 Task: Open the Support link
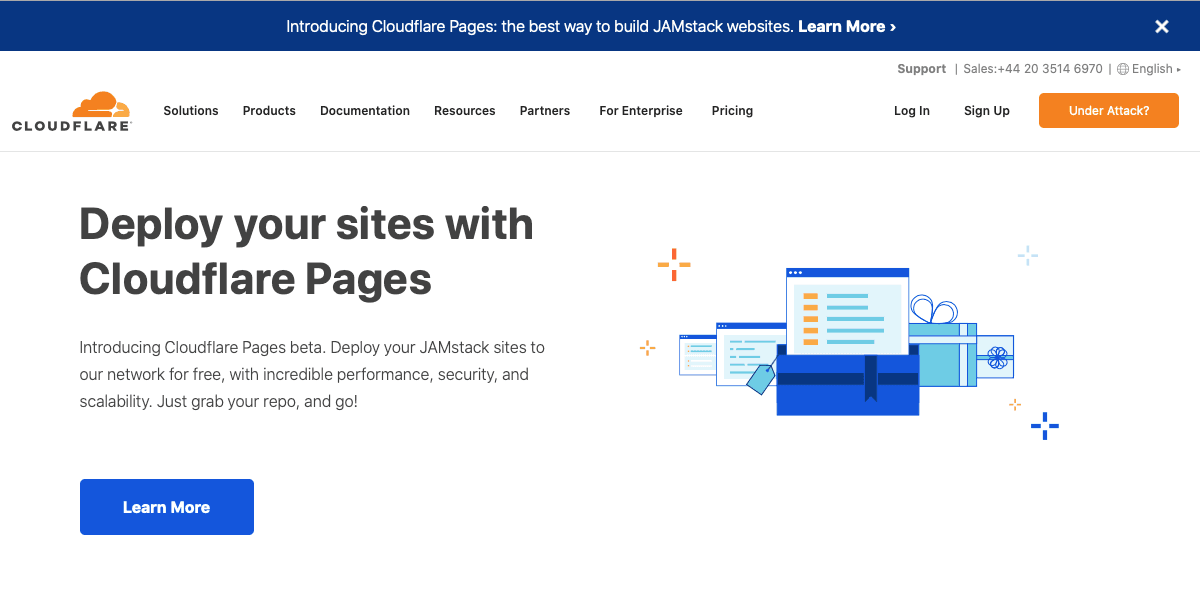(921, 69)
